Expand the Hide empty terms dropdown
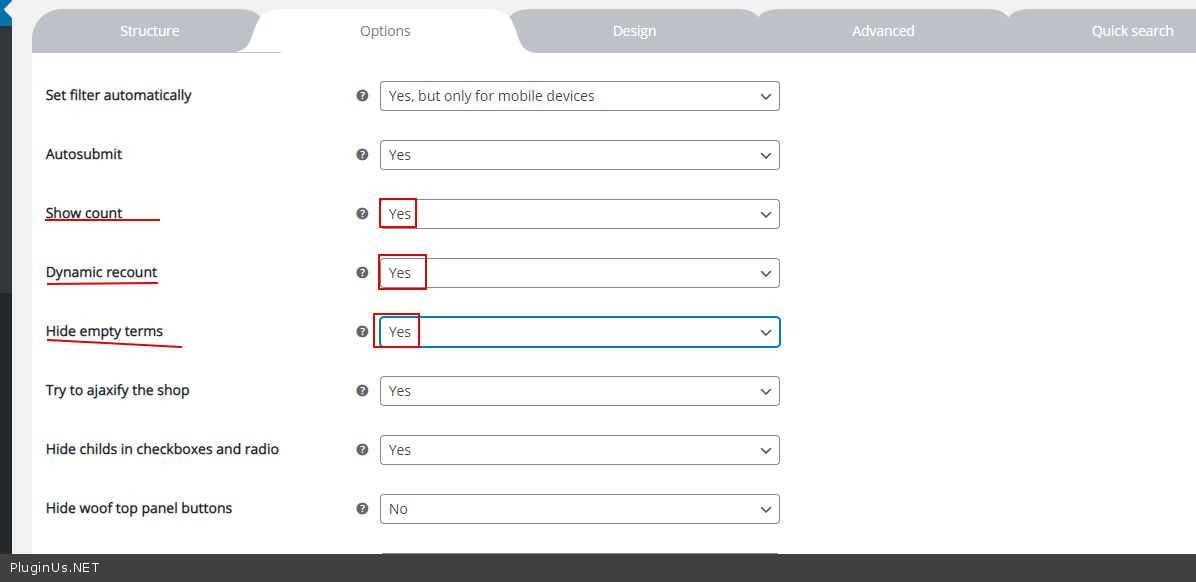This screenshot has height=582, width=1196. pyautogui.click(x=579, y=332)
